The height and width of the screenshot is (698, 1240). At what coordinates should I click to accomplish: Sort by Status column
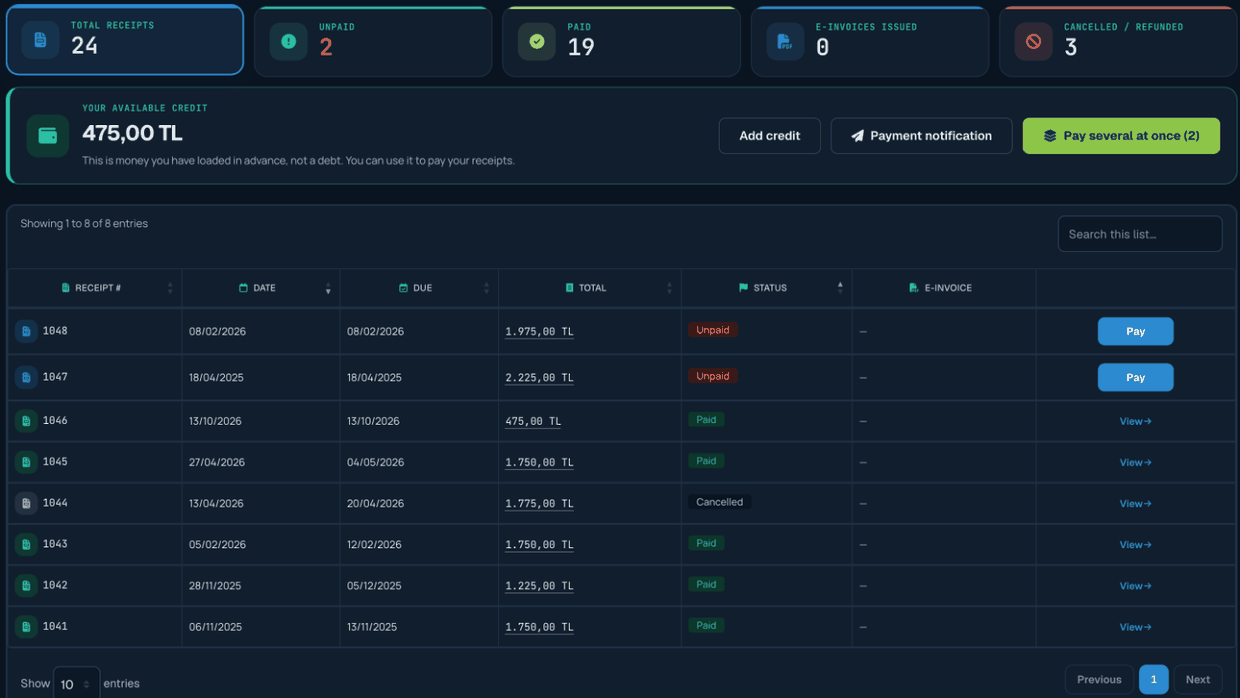click(766, 288)
